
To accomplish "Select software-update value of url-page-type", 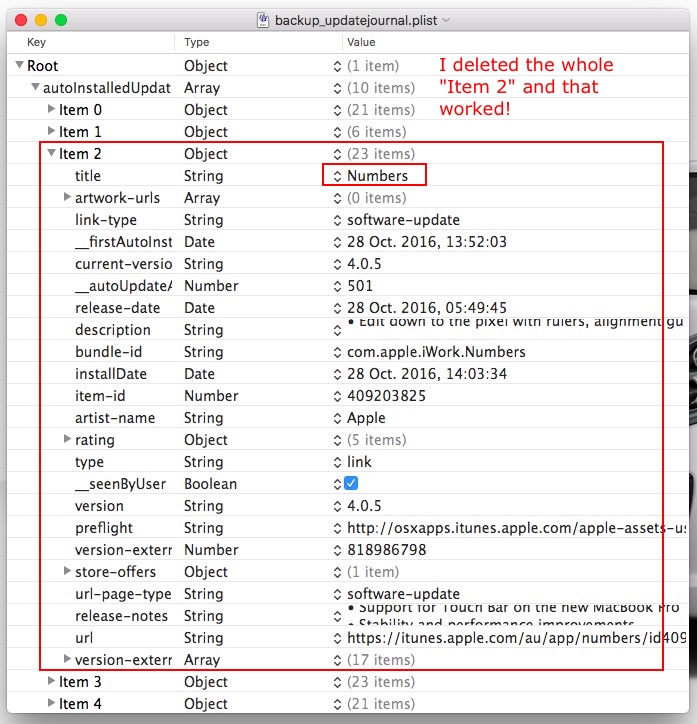I will 403,594.
